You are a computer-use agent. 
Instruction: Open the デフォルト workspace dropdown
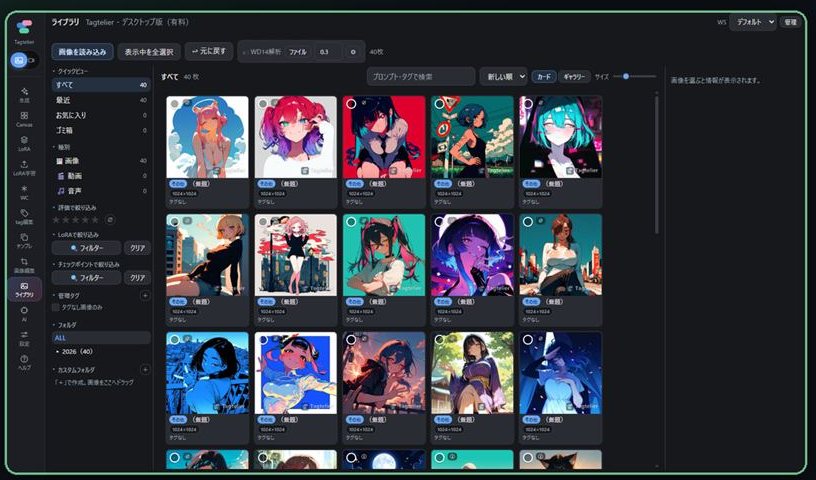pyautogui.click(x=753, y=22)
